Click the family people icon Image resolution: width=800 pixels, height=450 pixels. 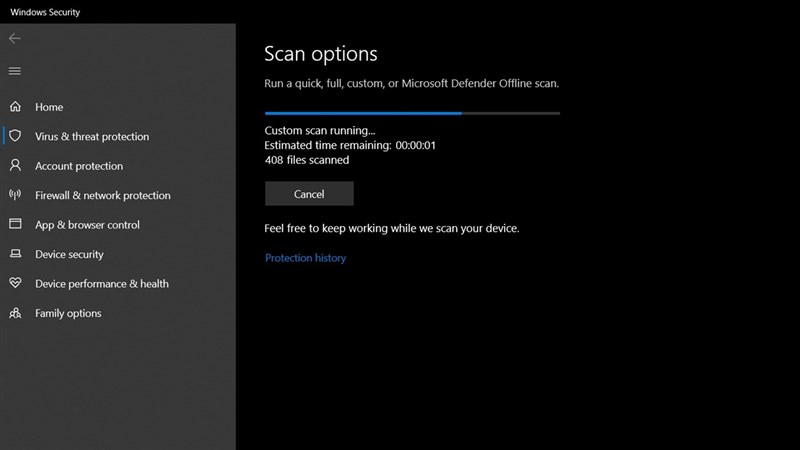[x=15, y=313]
